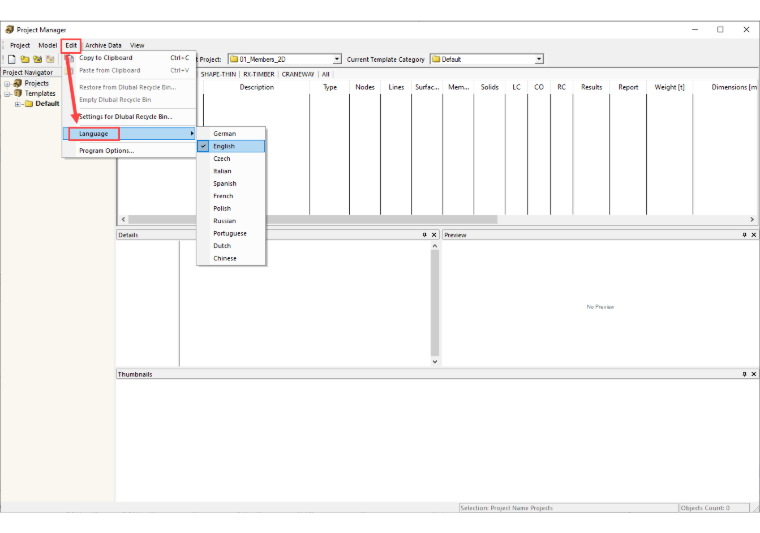Close the Details panel

[x=434, y=235]
